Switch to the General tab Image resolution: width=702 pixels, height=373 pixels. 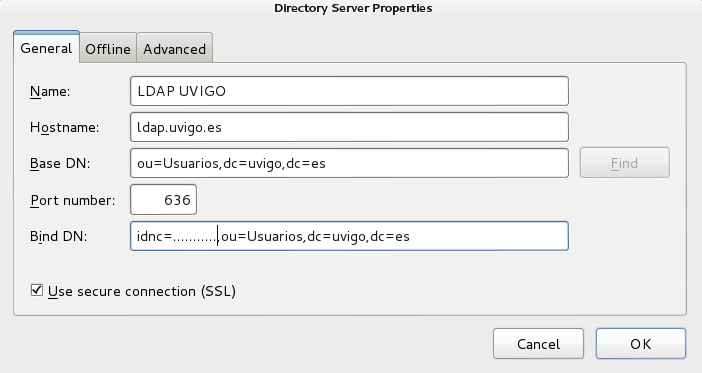[x=46, y=48]
